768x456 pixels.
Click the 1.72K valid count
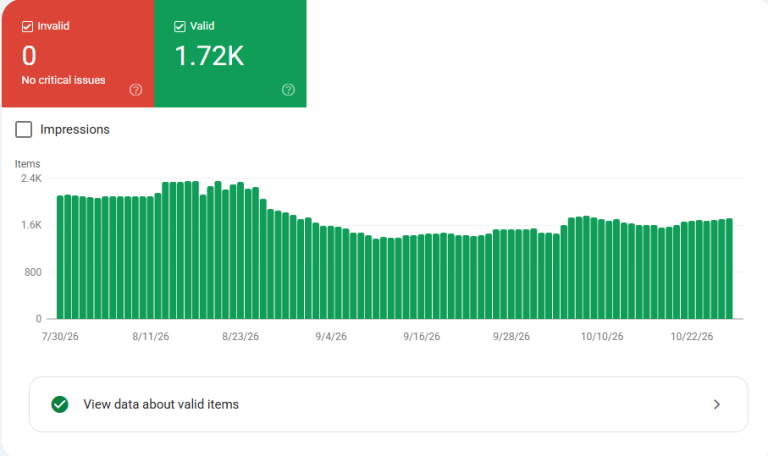click(209, 56)
